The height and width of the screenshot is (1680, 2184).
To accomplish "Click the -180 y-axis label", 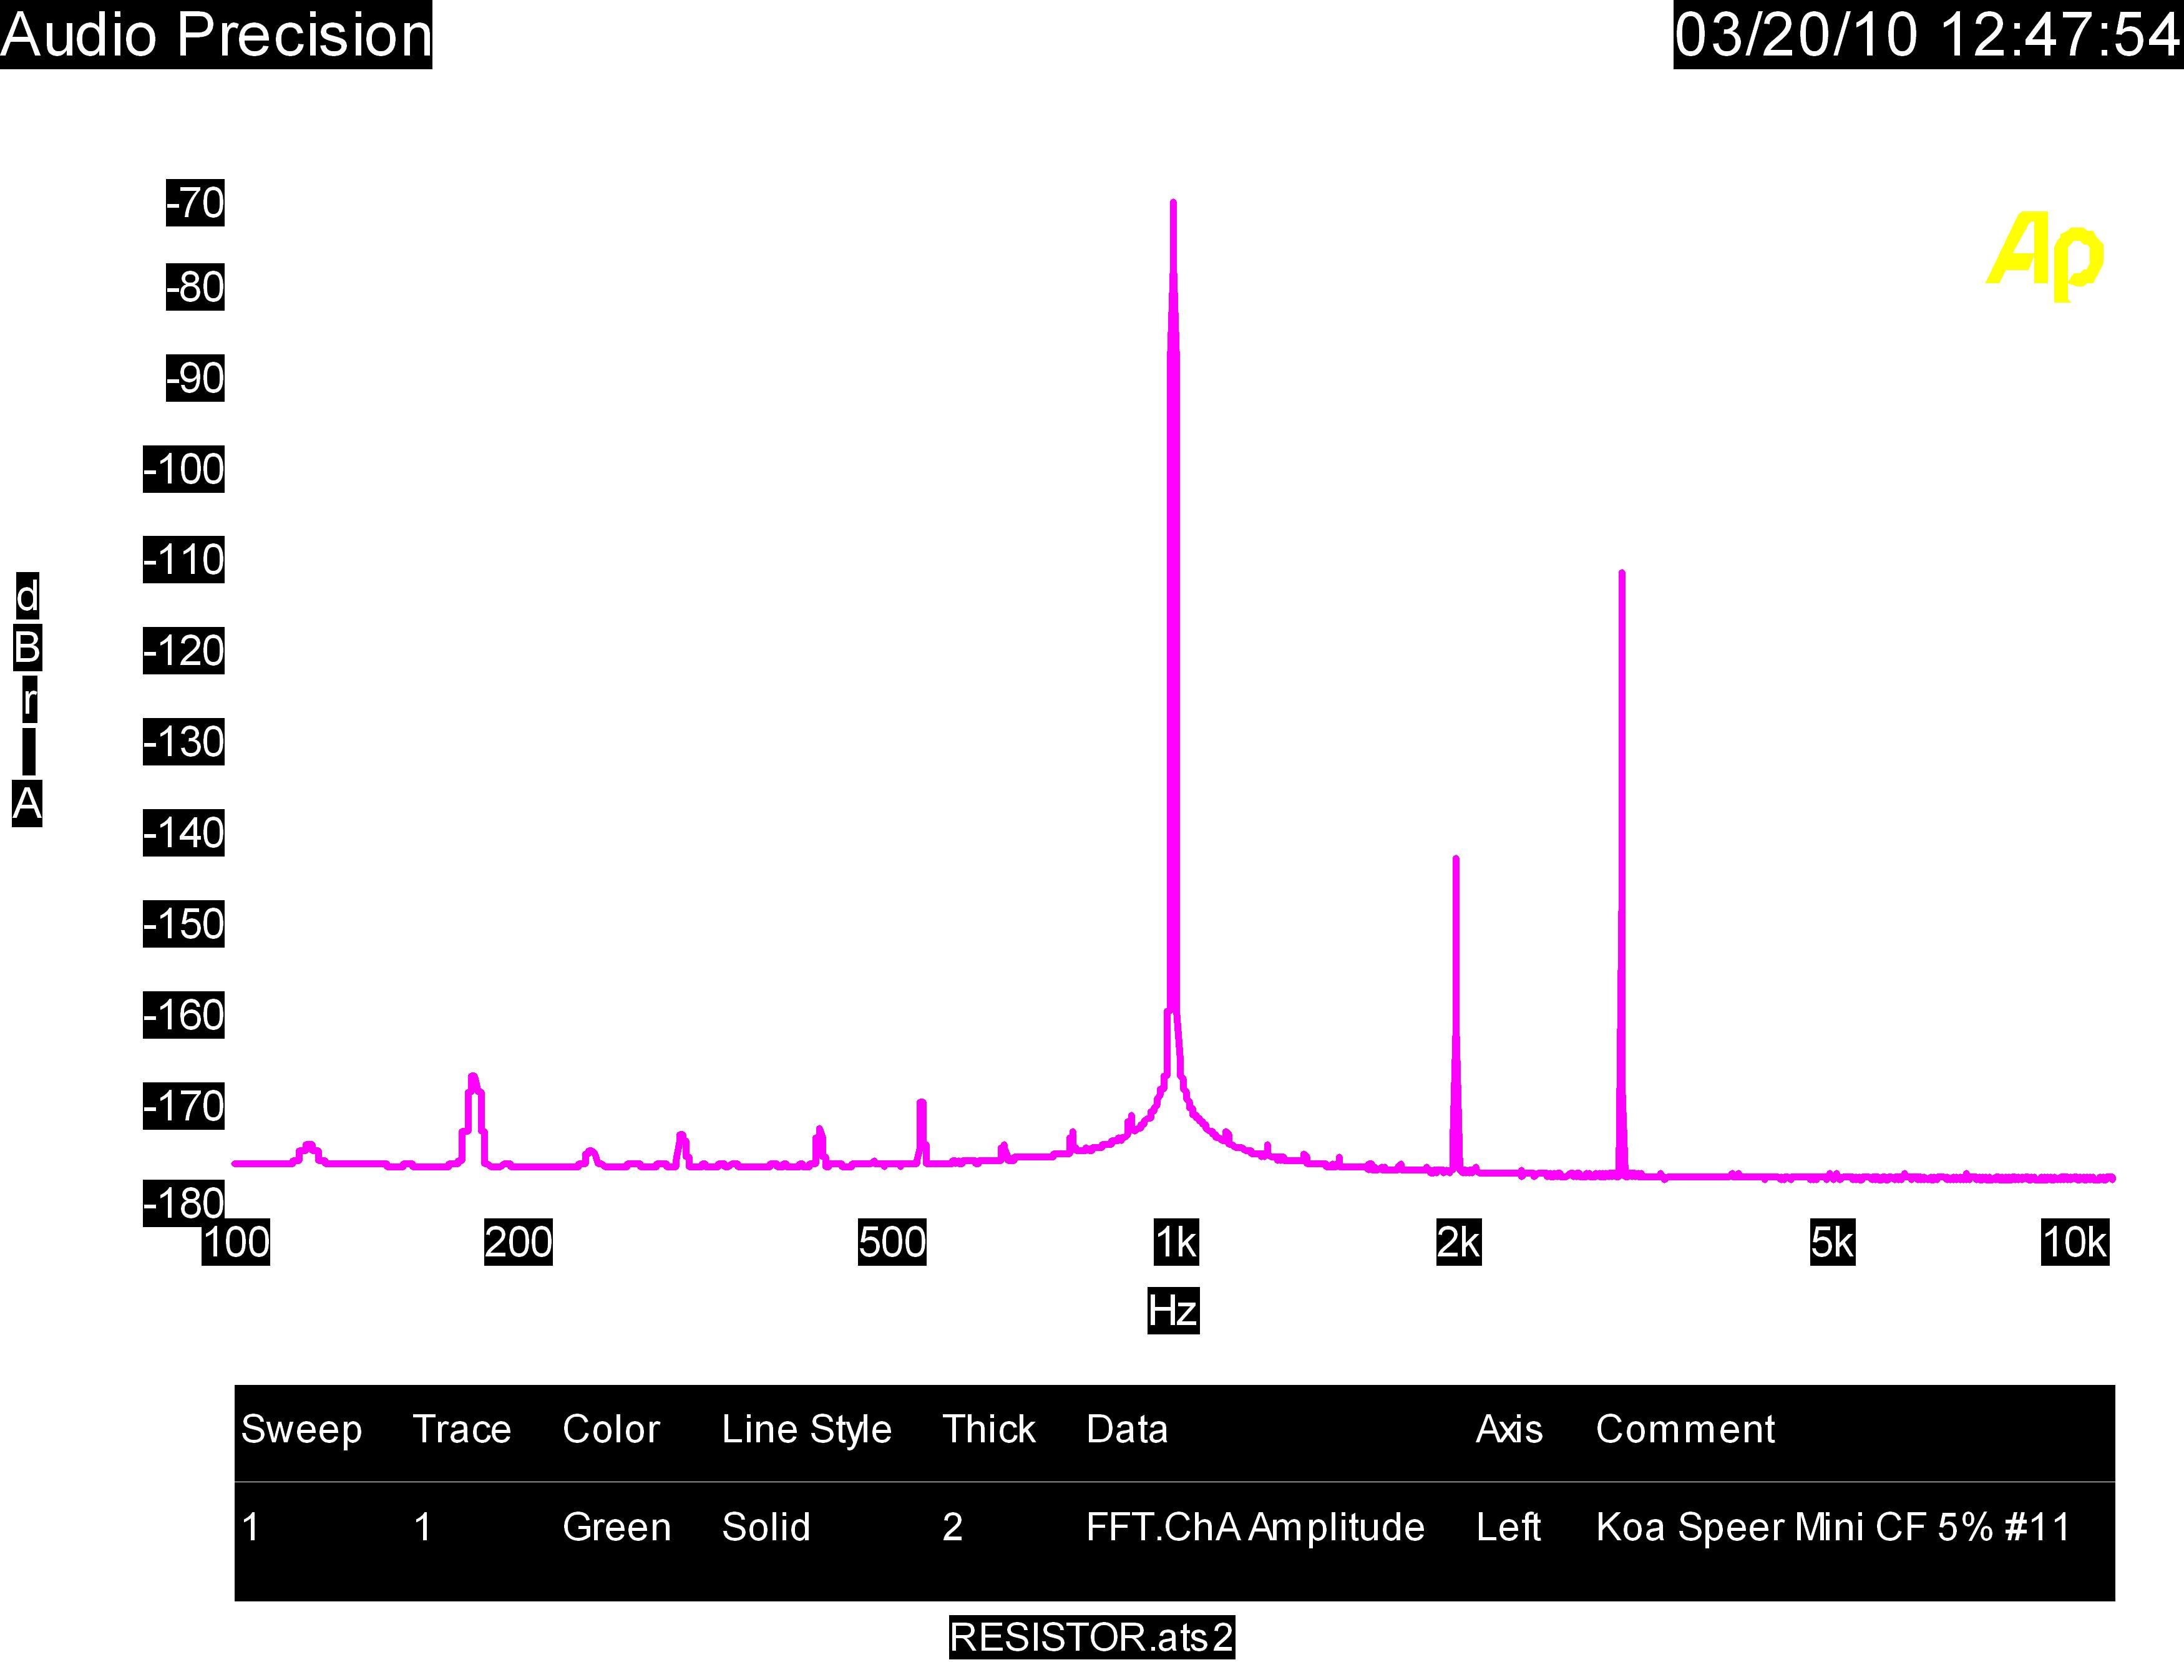I will pos(184,1202).
